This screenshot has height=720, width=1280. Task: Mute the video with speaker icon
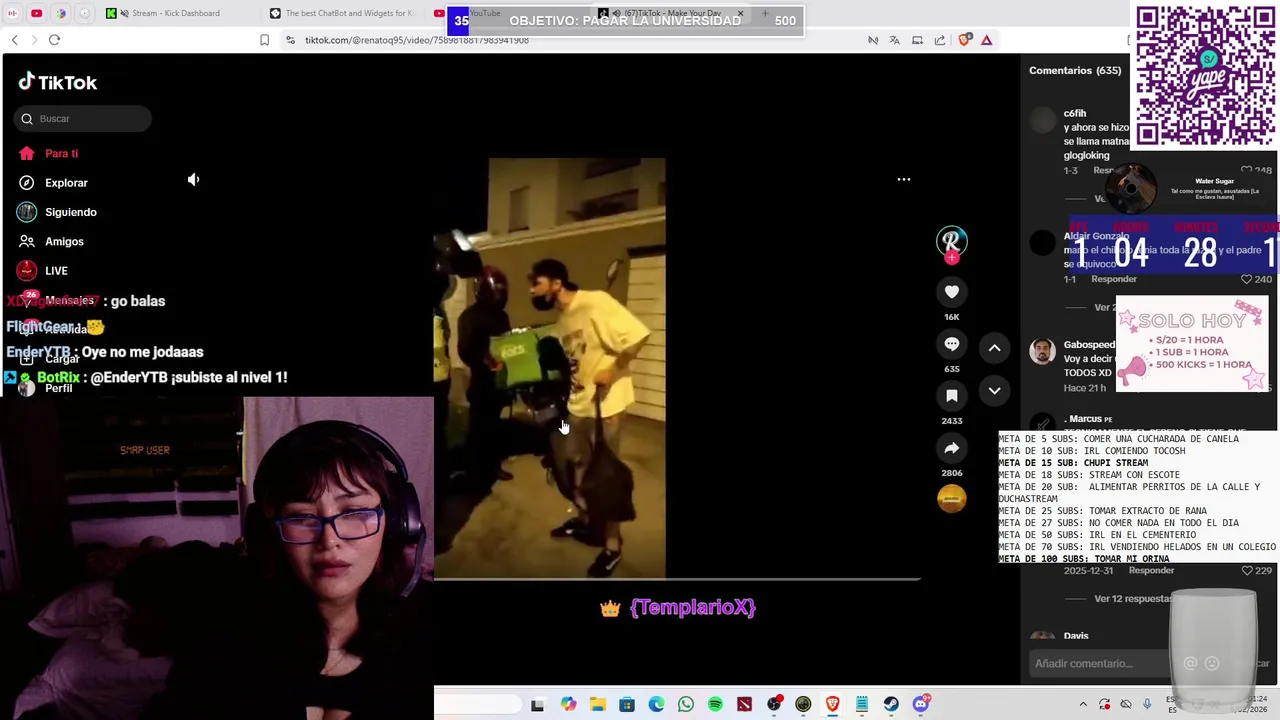pyautogui.click(x=193, y=180)
